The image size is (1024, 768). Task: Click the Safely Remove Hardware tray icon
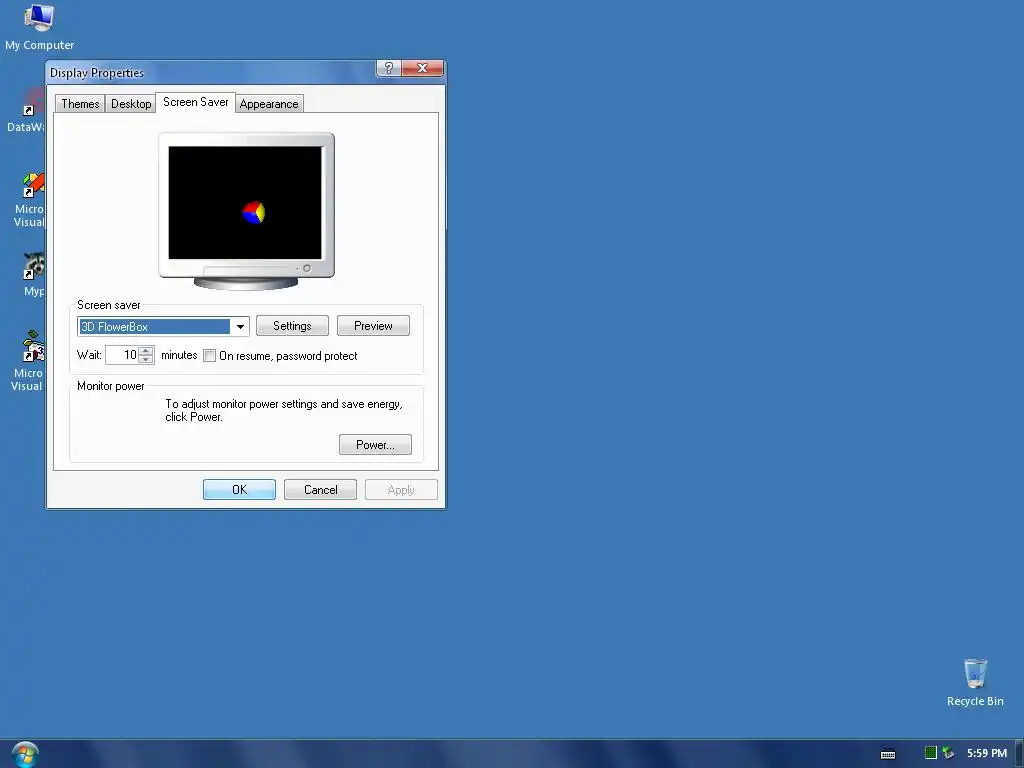(x=948, y=753)
